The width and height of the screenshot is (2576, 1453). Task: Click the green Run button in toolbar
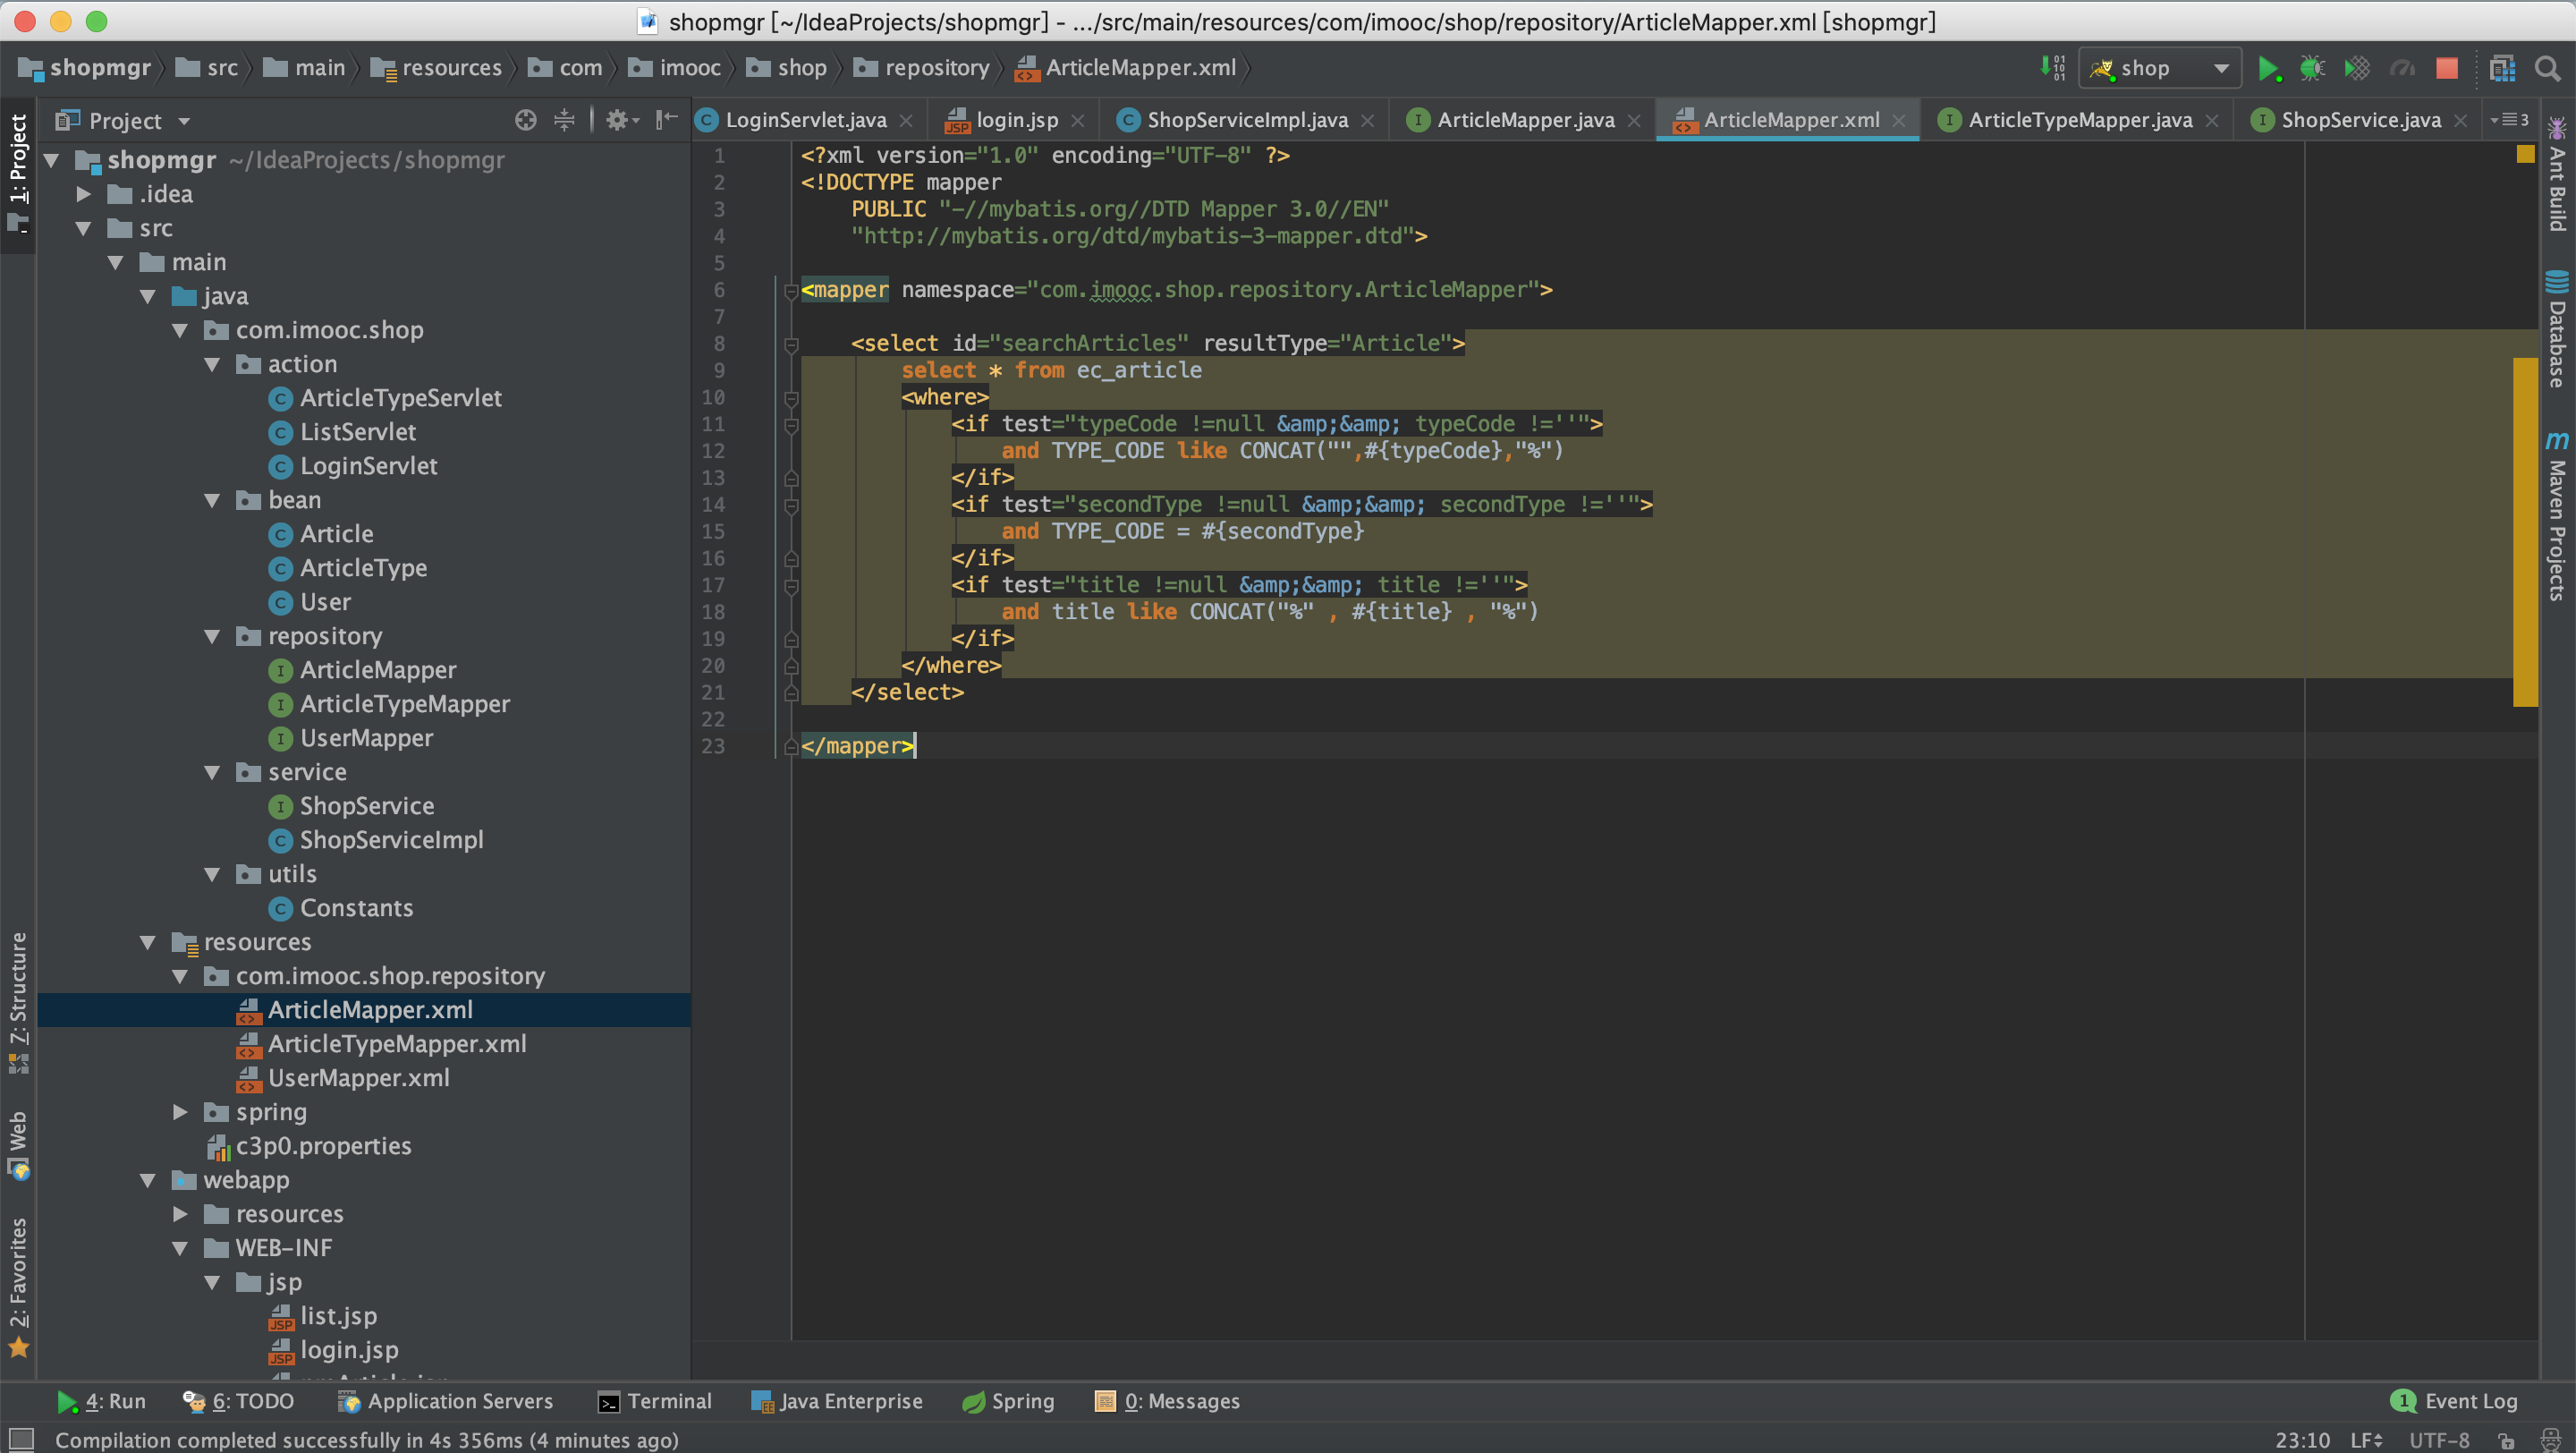2268,68
